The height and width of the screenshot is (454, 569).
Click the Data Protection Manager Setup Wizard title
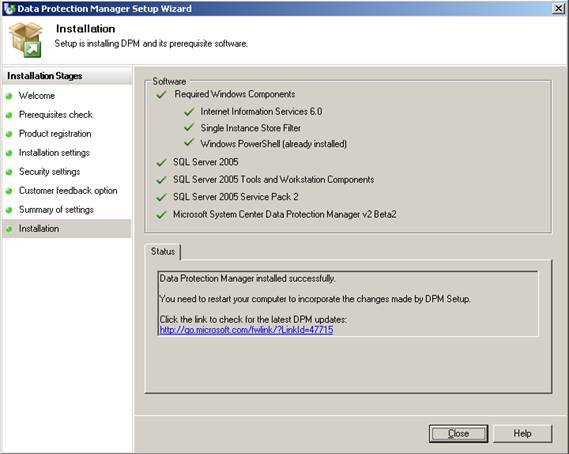coord(104,8)
